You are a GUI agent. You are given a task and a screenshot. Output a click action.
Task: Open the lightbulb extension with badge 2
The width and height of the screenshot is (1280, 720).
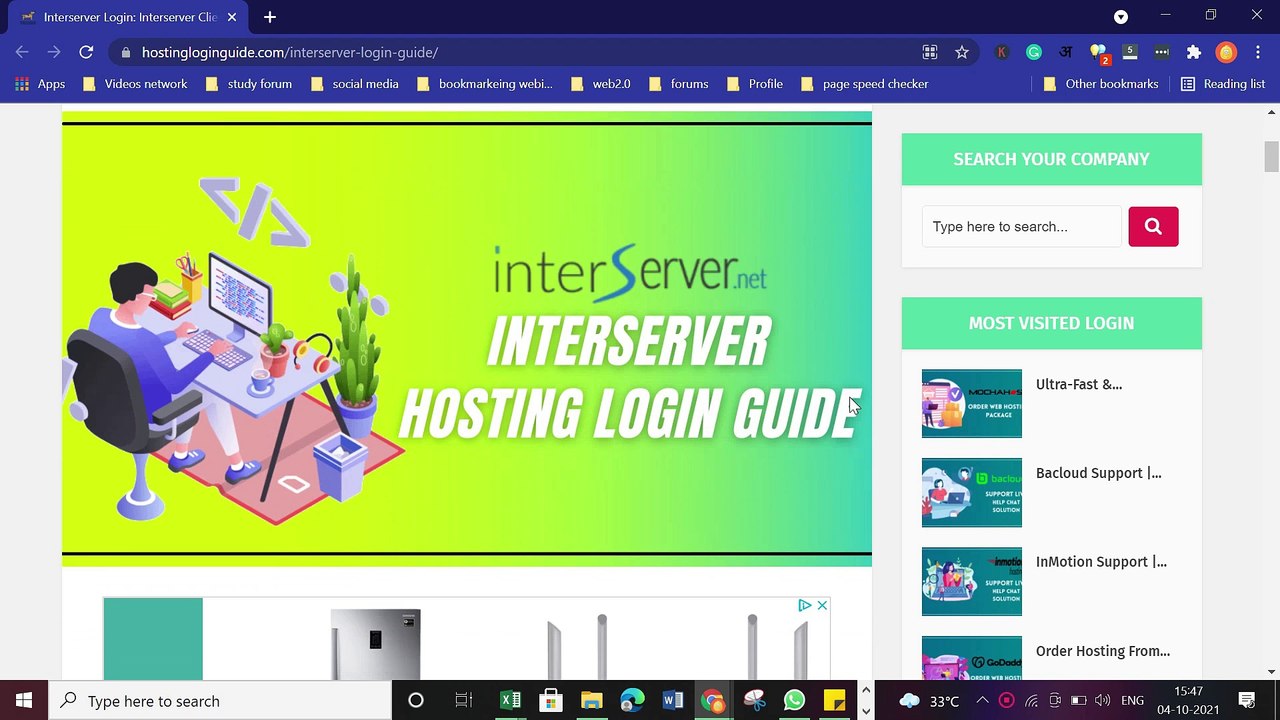click(1099, 53)
